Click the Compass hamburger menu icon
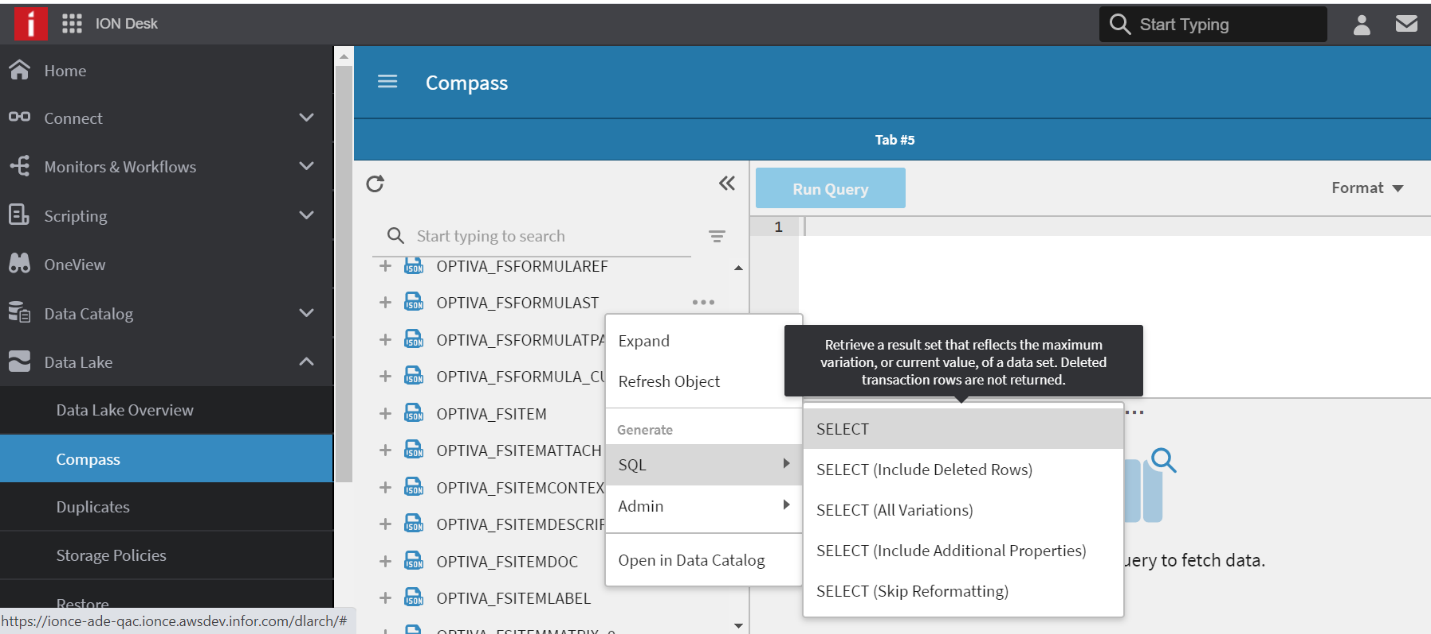1431x634 pixels. tap(388, 82)
